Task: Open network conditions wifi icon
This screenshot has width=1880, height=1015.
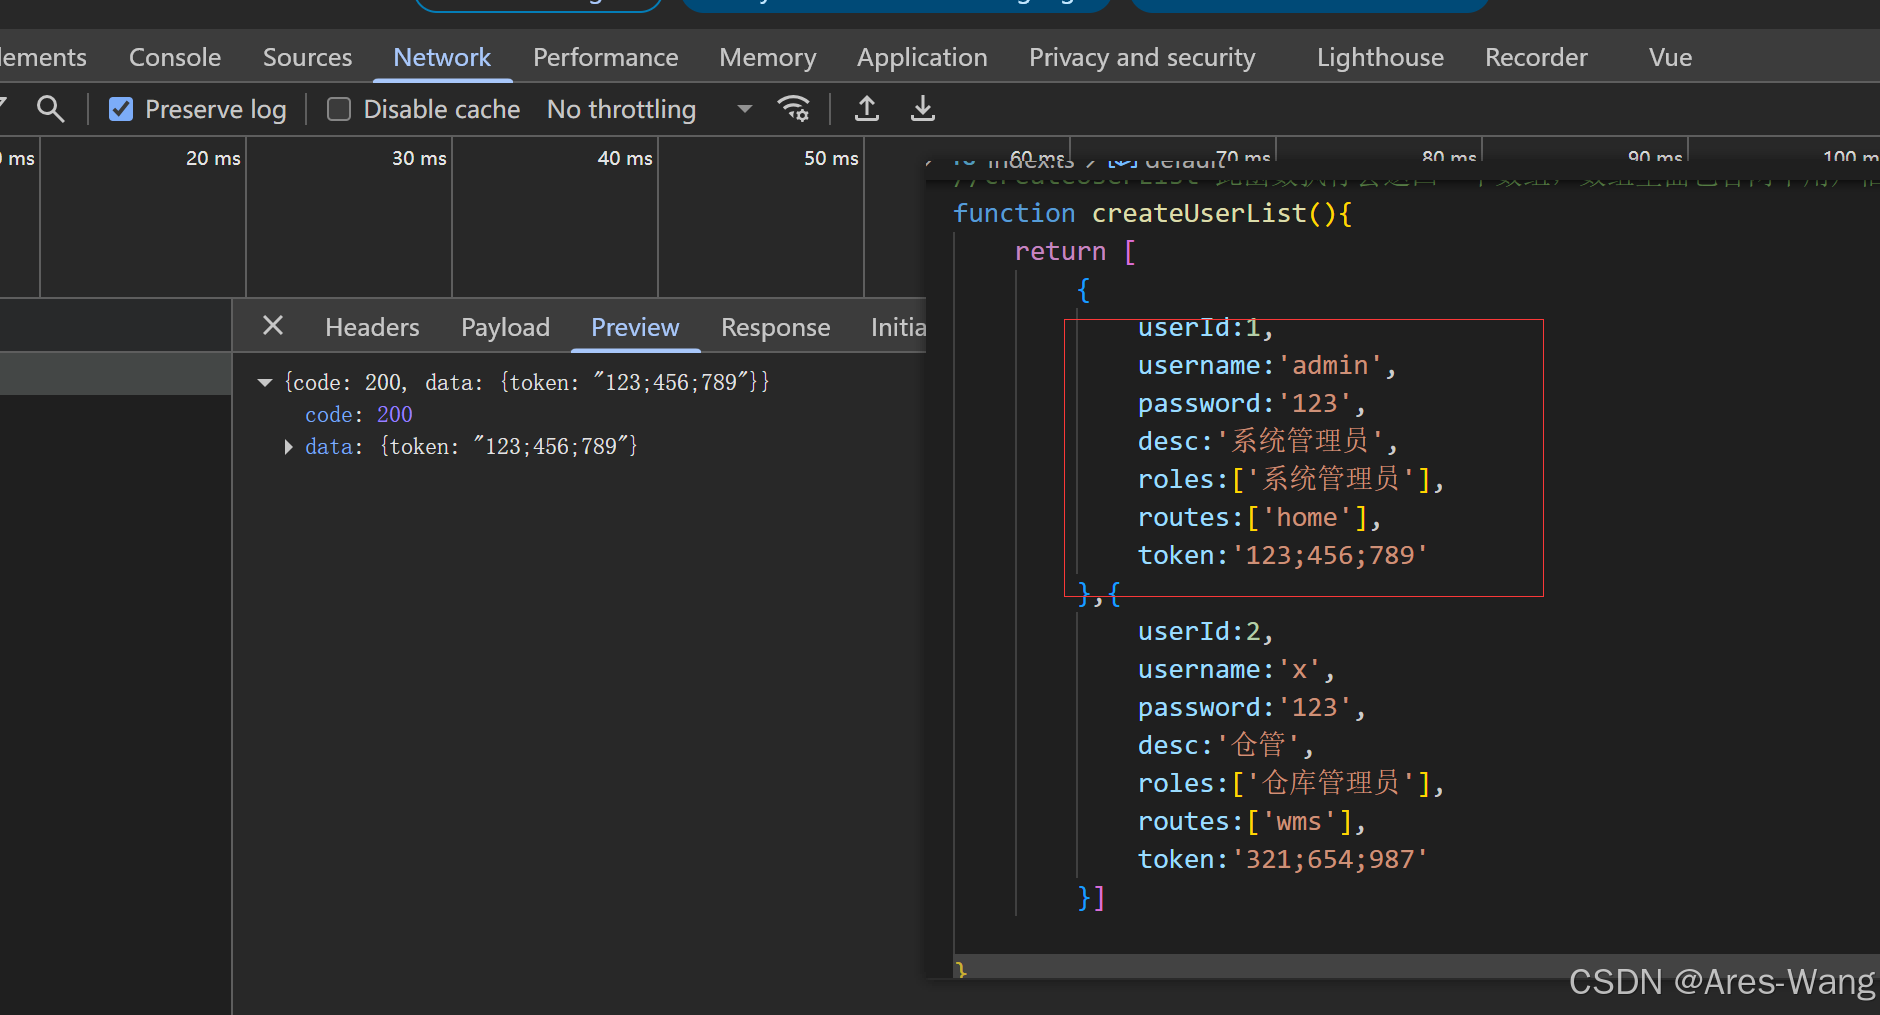Action: [794, 109]
